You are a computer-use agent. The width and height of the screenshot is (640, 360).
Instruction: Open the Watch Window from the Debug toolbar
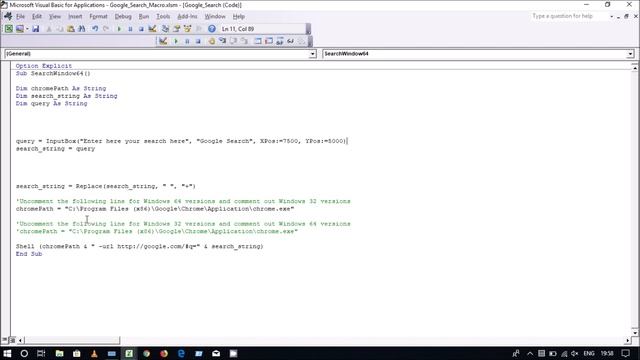[x=280, y=41]
